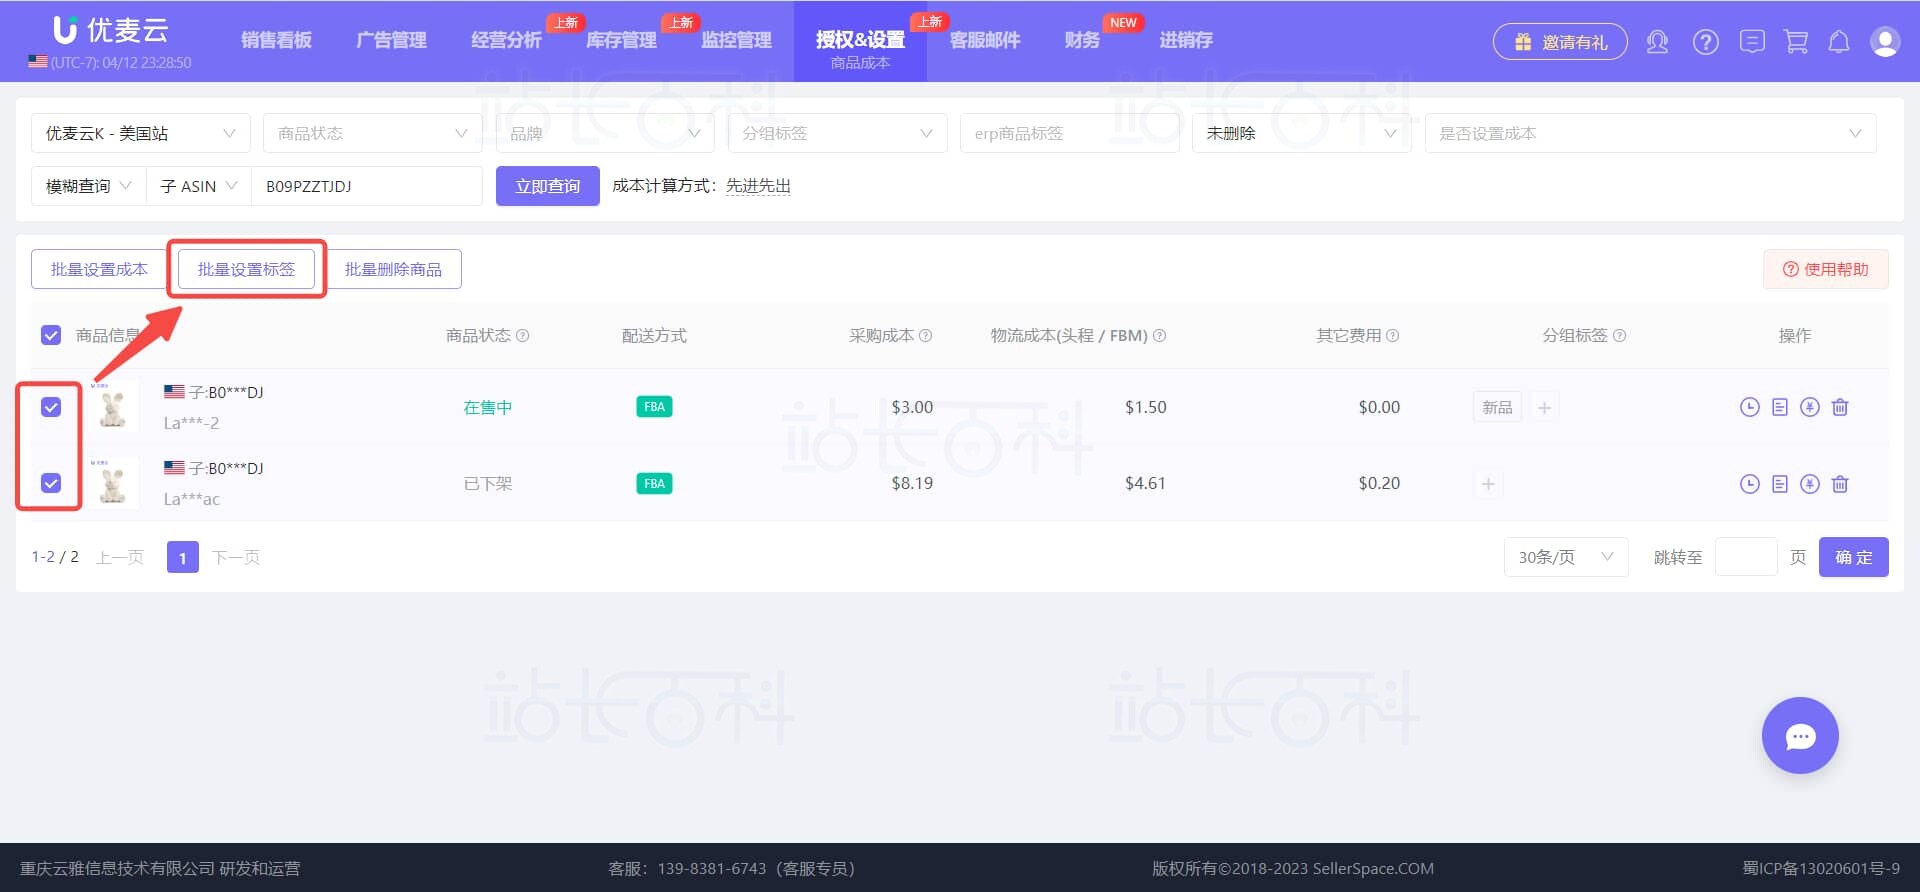Viewport: 1920px width, 892px height.
Task: Click the yen cost icon for La***ac row
Action: (1810, 484)
